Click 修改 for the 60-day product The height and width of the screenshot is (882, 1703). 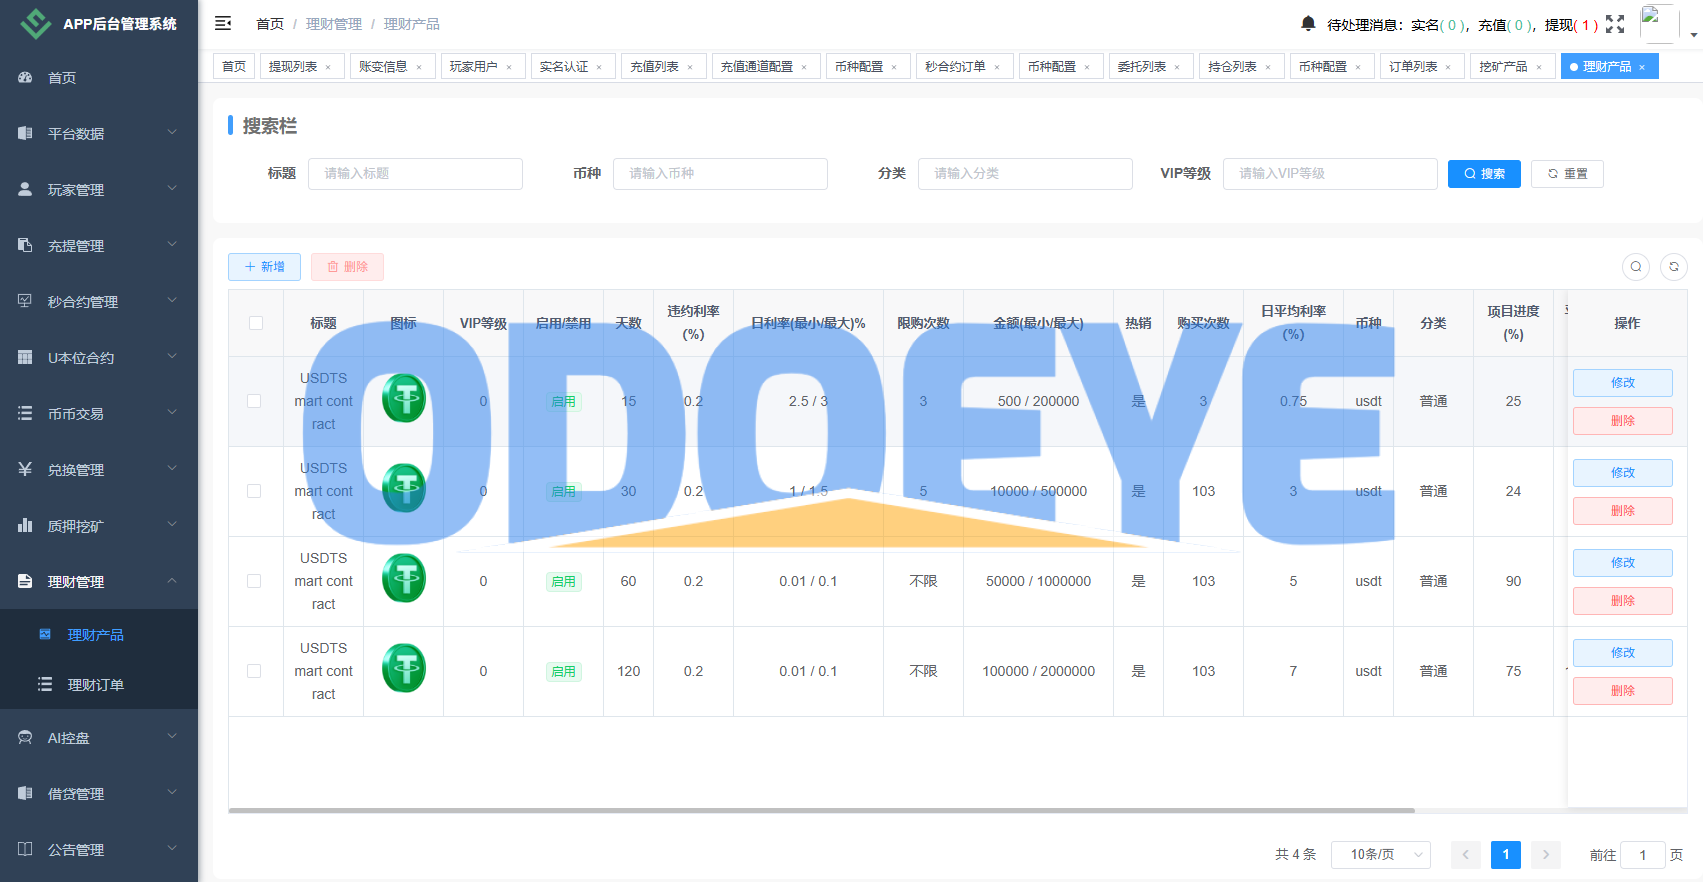(x=1622, y=563)
